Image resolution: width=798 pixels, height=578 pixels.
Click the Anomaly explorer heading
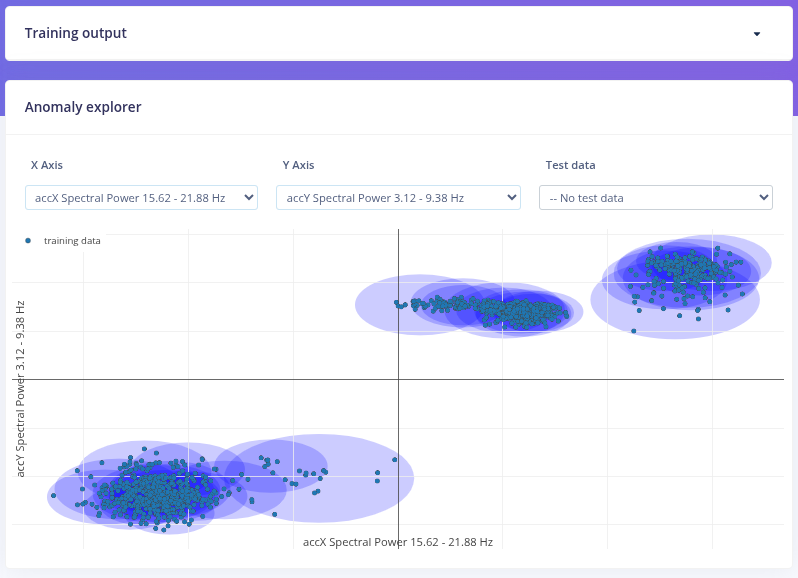click(83, 107)
